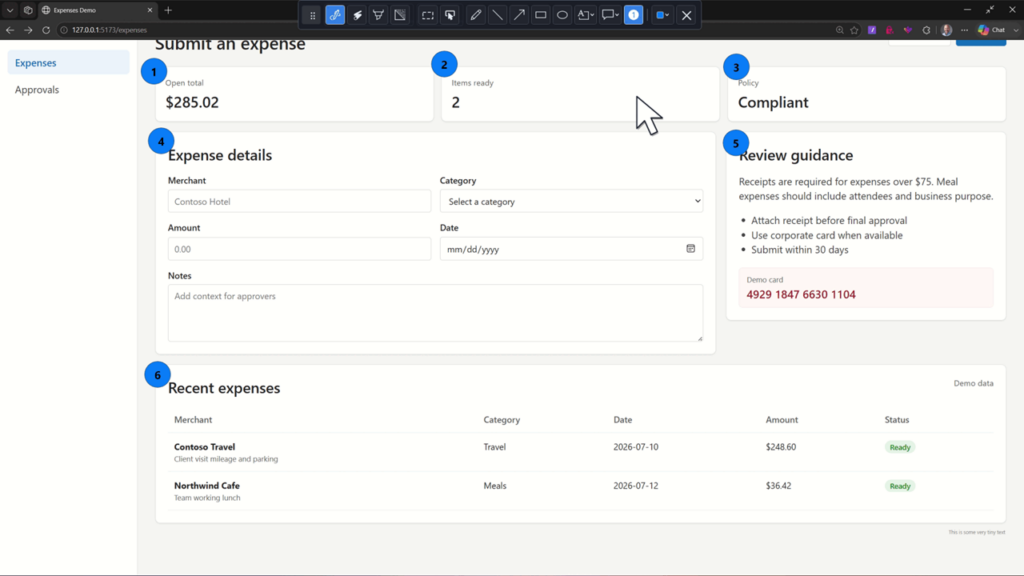Click the zoom magnifier icon in address bar
Viewport: 1024px width, 576px height.
840,30
